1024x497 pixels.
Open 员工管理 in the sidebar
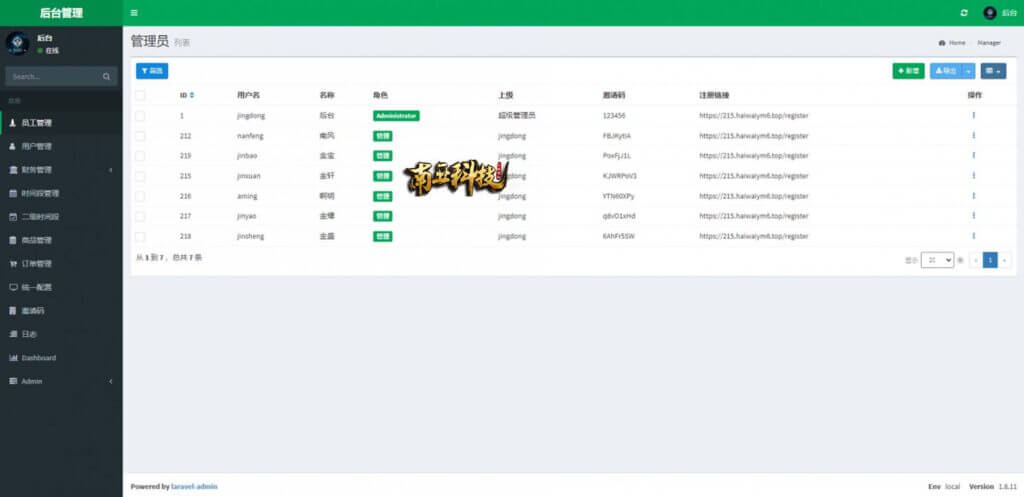click(x=61, y=123)
